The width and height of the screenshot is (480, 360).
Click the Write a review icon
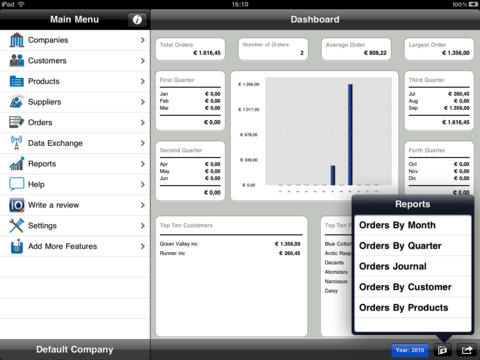click(17, 205)
